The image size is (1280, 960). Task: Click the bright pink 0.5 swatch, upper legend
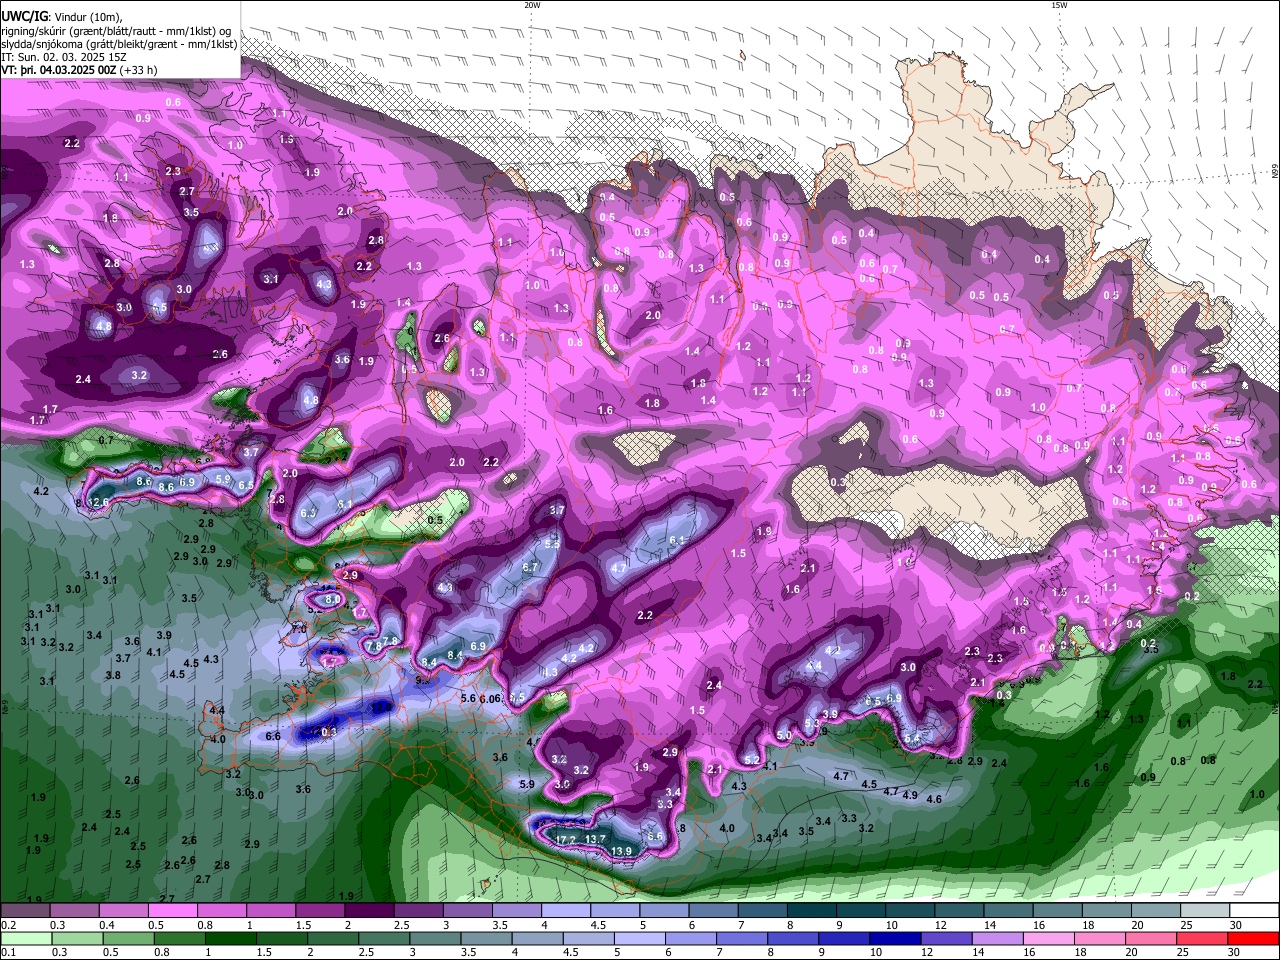click(172, 911)
